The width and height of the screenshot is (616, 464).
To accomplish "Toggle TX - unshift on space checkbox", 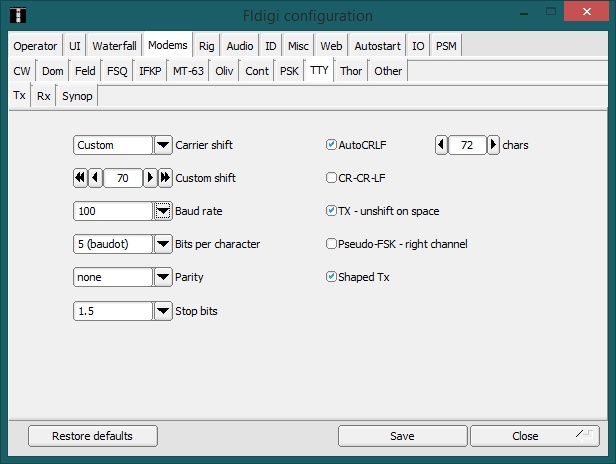I will point(331,211).
